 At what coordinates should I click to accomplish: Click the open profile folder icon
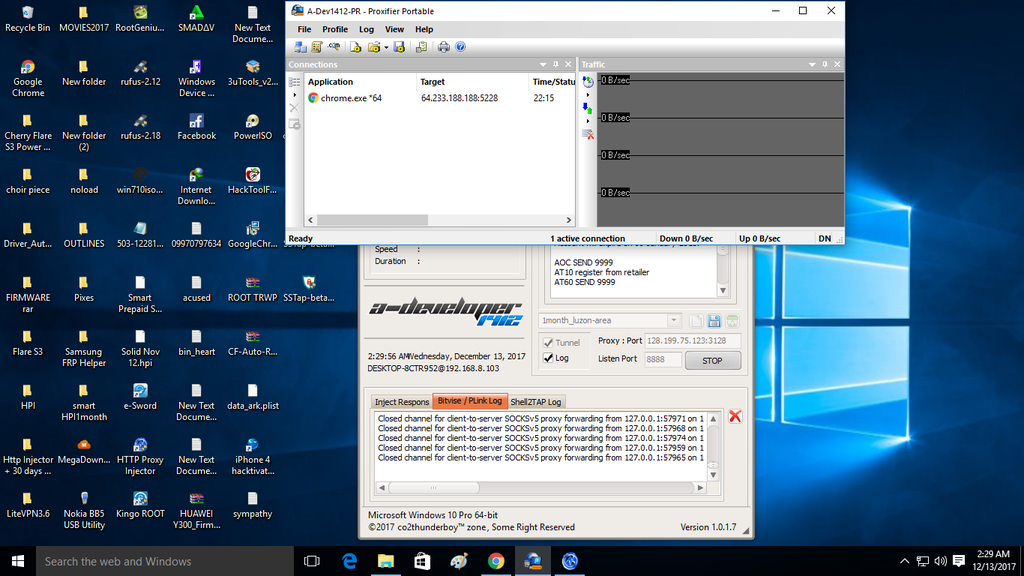coord(374,47)
